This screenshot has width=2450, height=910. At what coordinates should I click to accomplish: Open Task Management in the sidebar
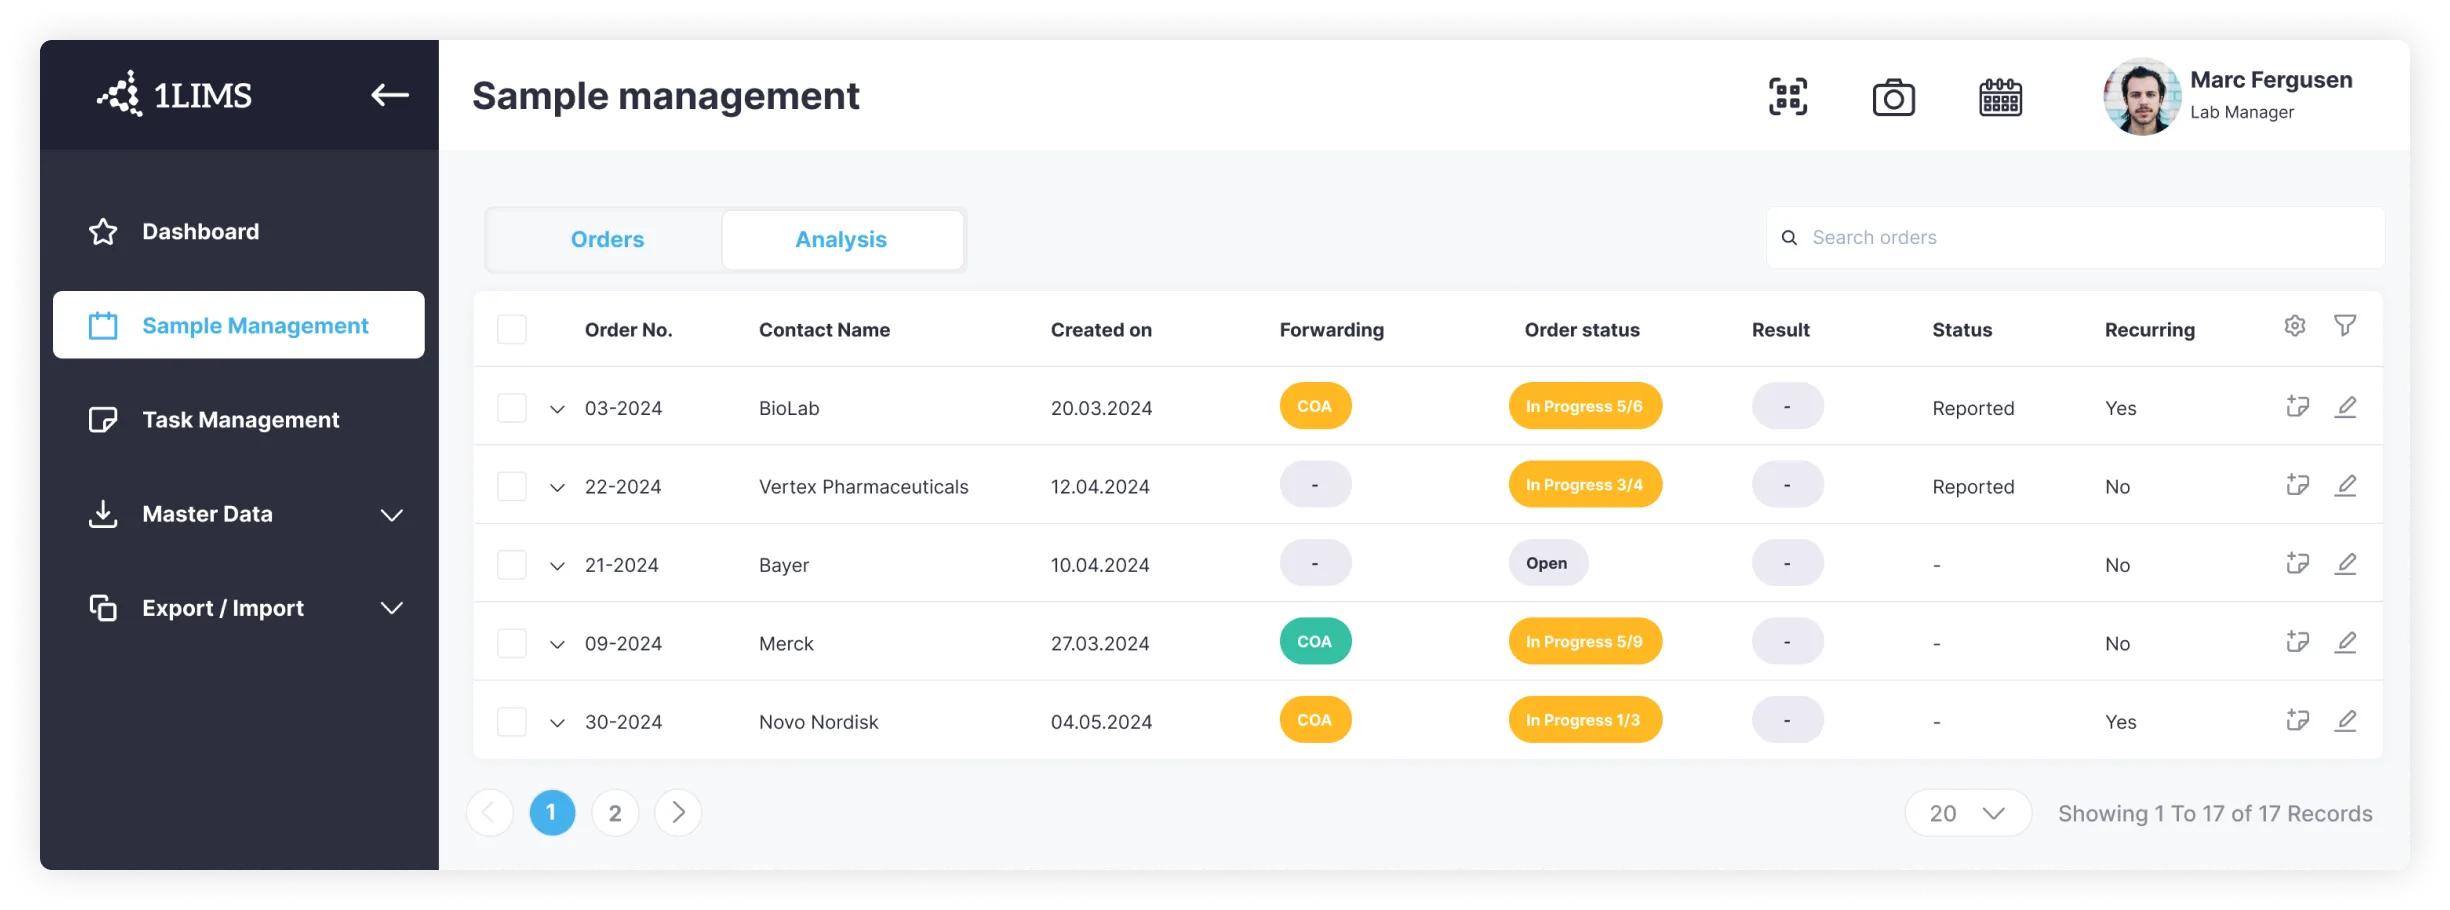[240, 419]
